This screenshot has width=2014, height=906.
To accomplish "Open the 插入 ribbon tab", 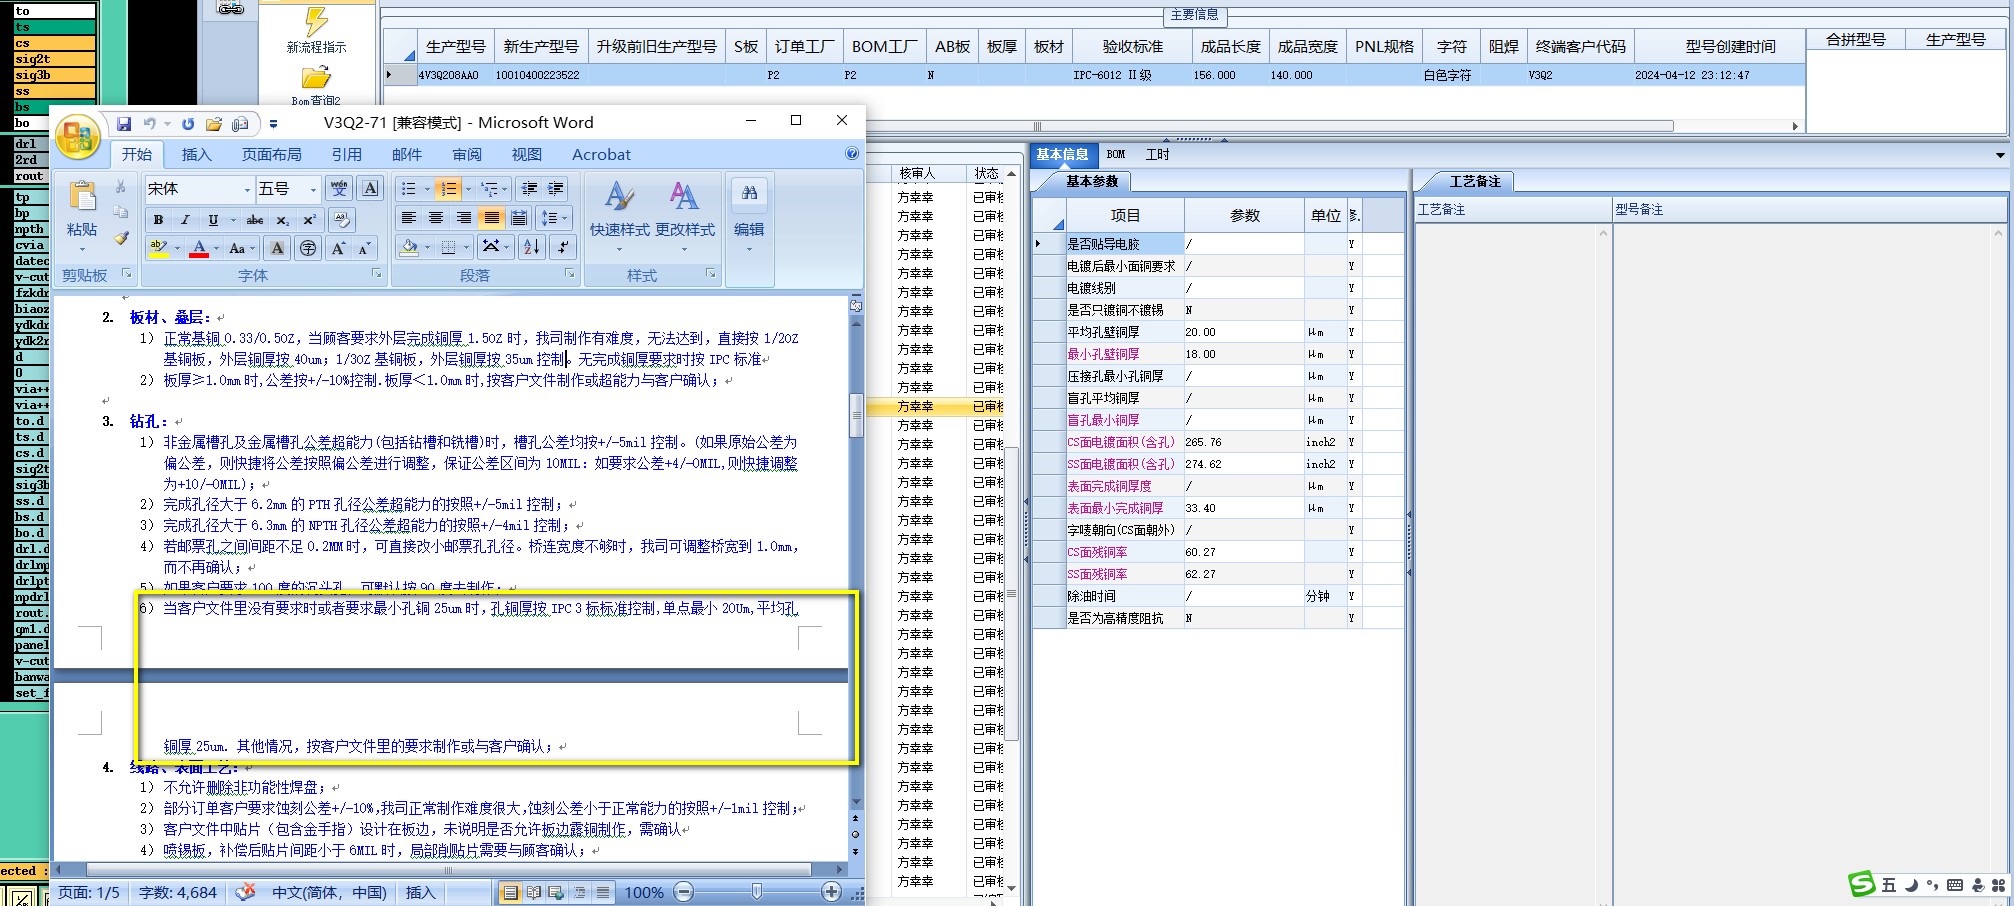I will tap(196, 154).
